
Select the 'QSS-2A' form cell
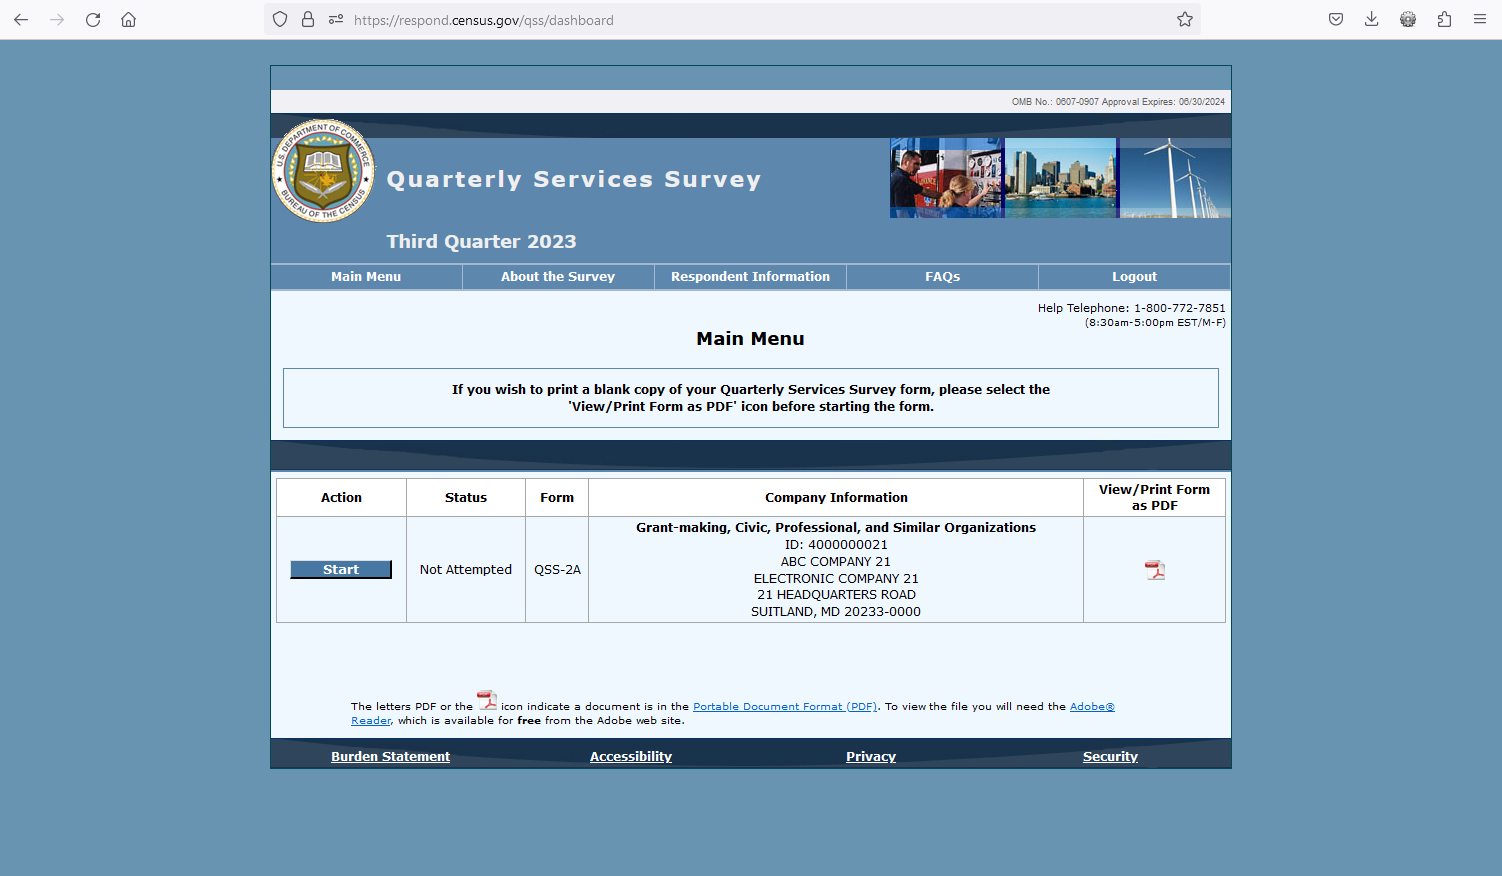[557, 570]
